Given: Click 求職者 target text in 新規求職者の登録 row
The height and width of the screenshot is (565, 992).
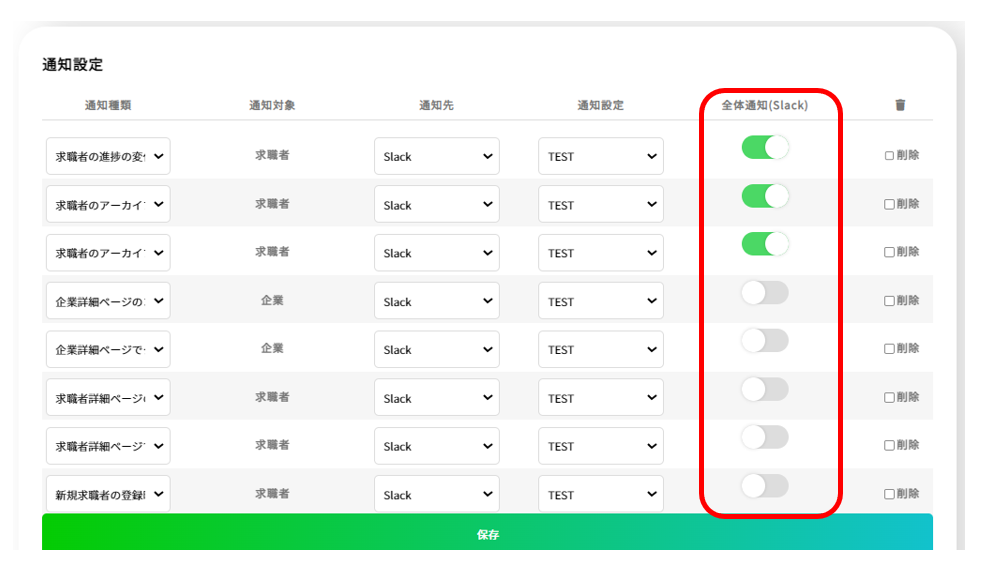Looking at the screenshot, I should [x=272, y=494].
